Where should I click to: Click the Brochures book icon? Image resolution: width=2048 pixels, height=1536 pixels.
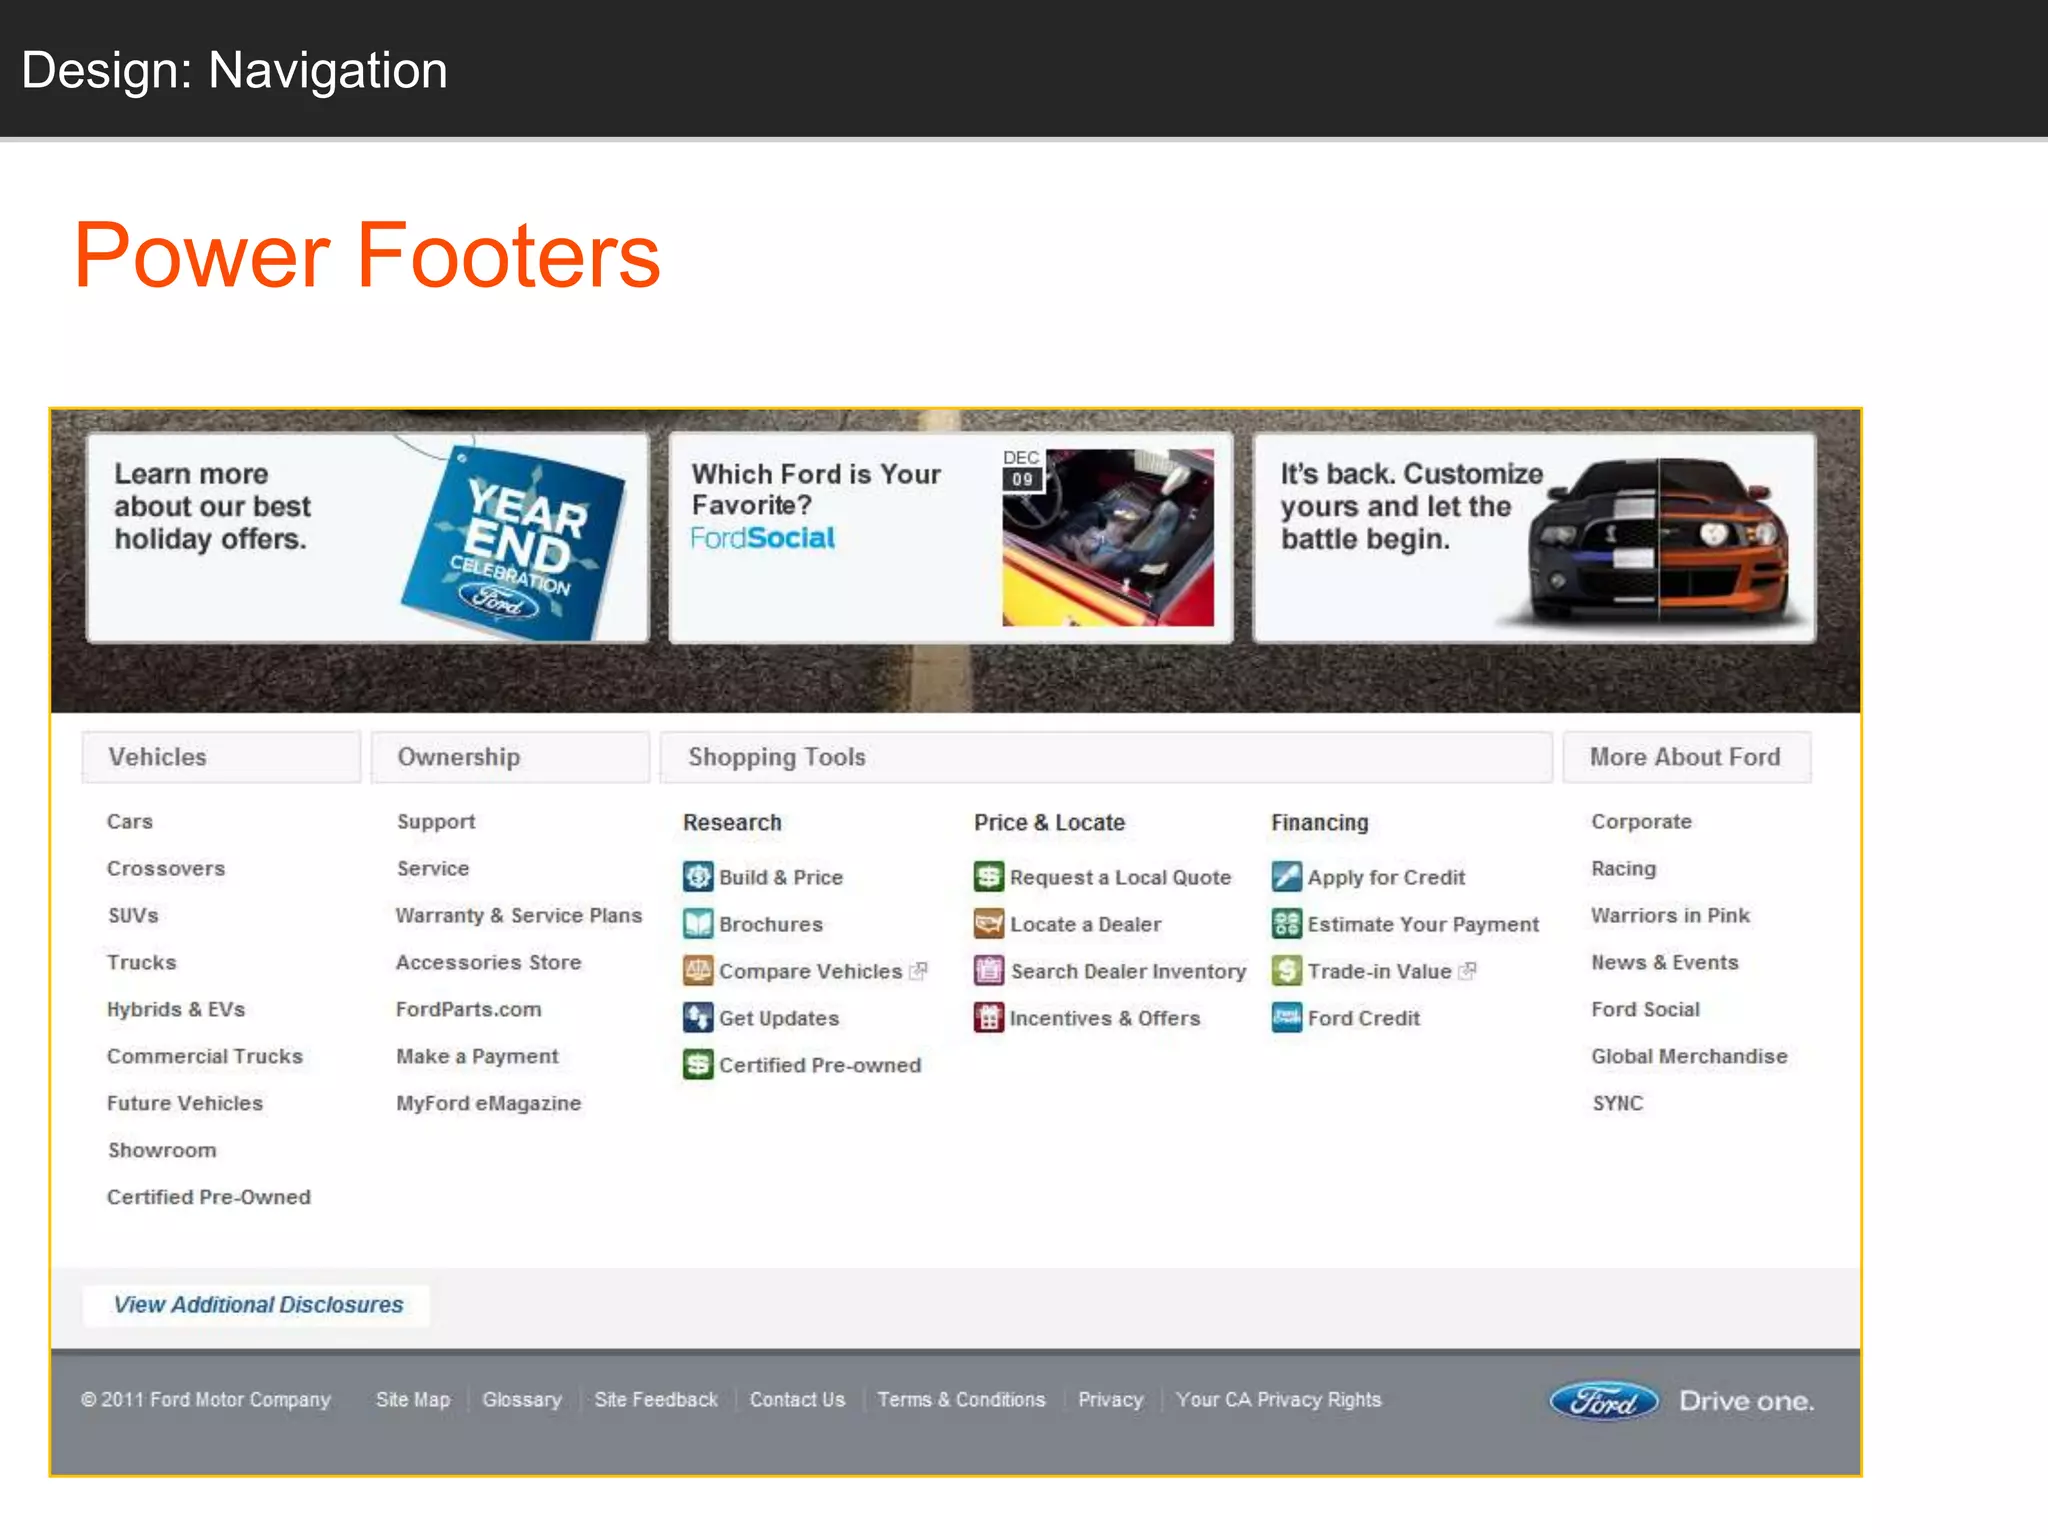(x=698, y=924)
